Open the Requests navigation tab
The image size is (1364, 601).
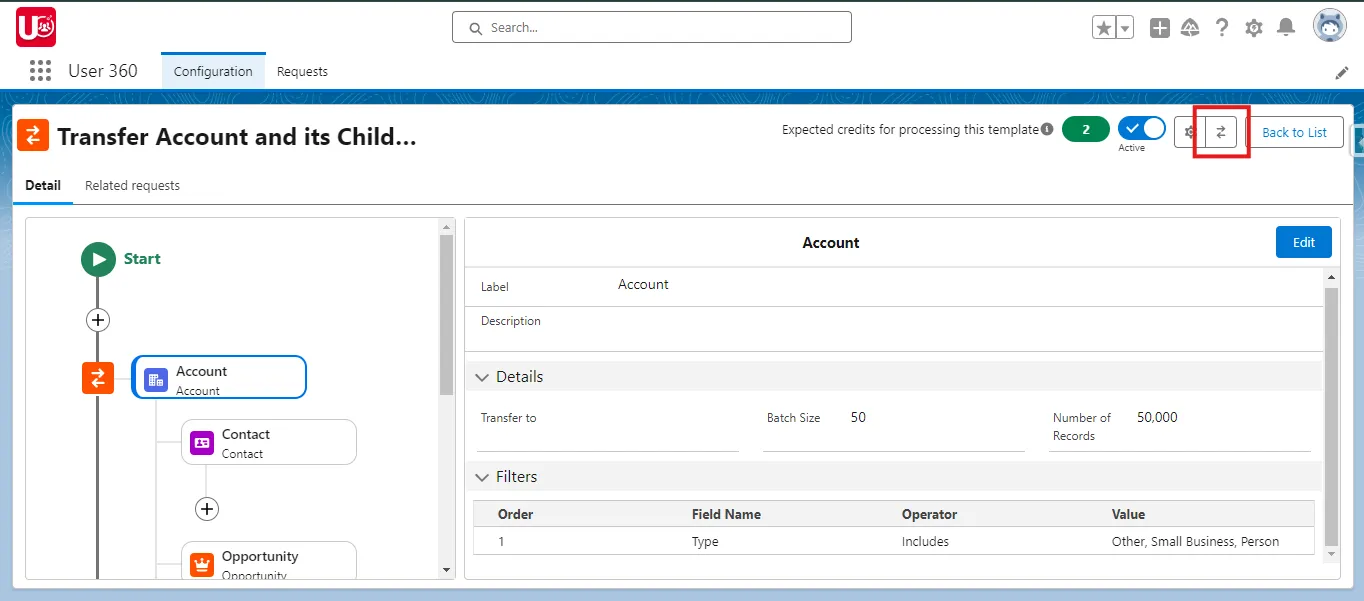click(302, 71)
